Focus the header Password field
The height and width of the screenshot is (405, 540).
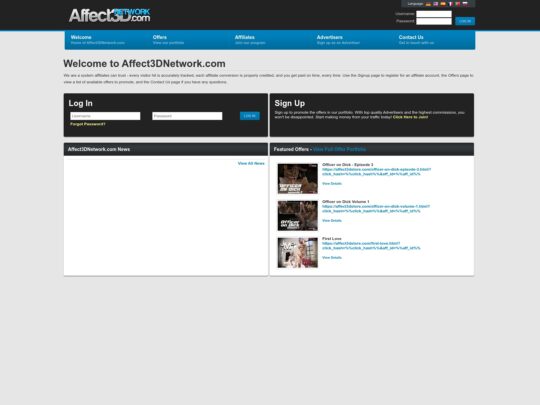coord(434,21)
